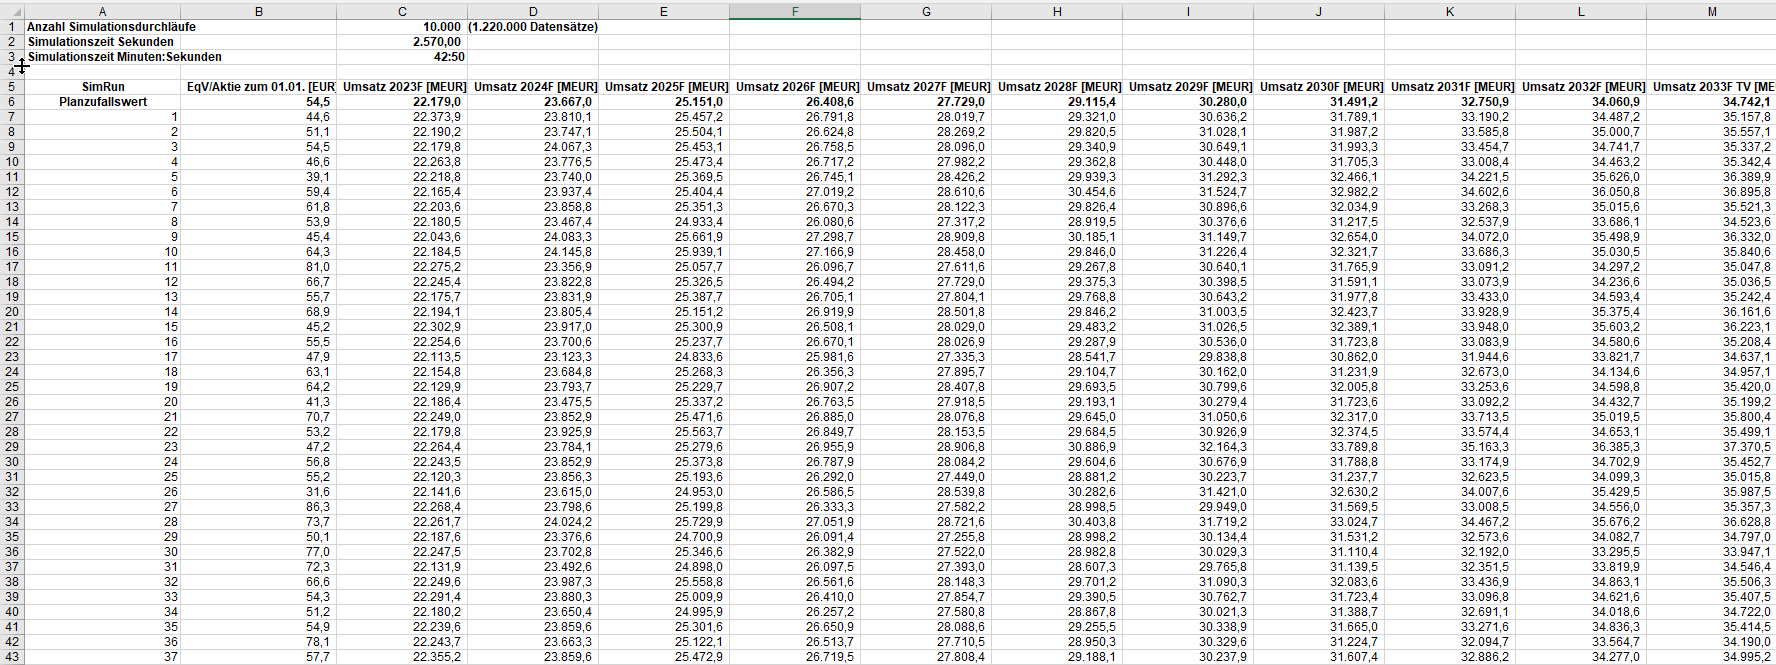Select highlighted column header F
This screenshot has height=665, width=1776.
(795, 11)
